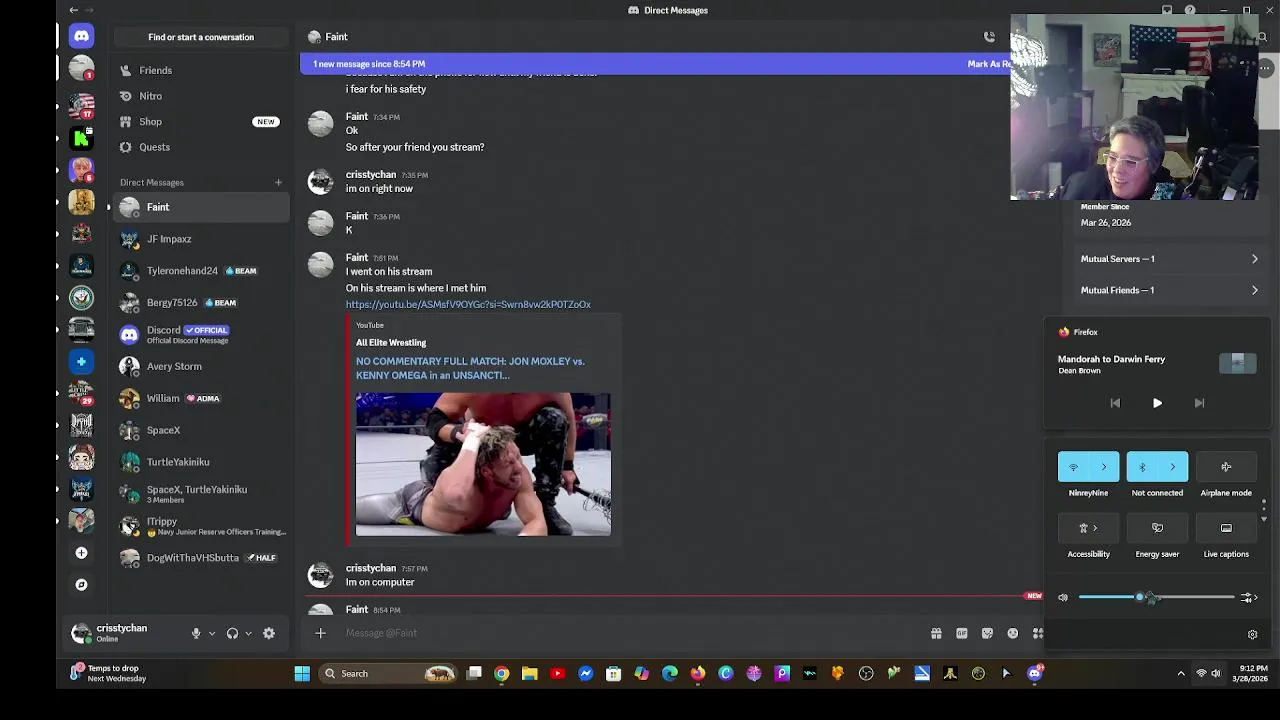Click the taskbar Search box
Screen dimensions: 1280x720
click(389, 674)
